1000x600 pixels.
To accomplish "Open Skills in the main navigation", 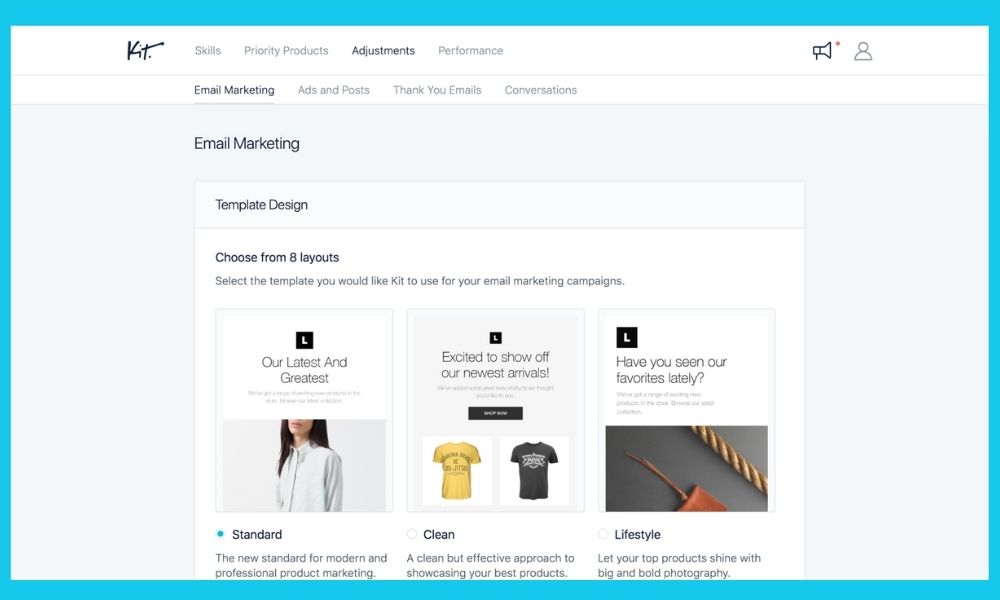I will tap(207, 50).
